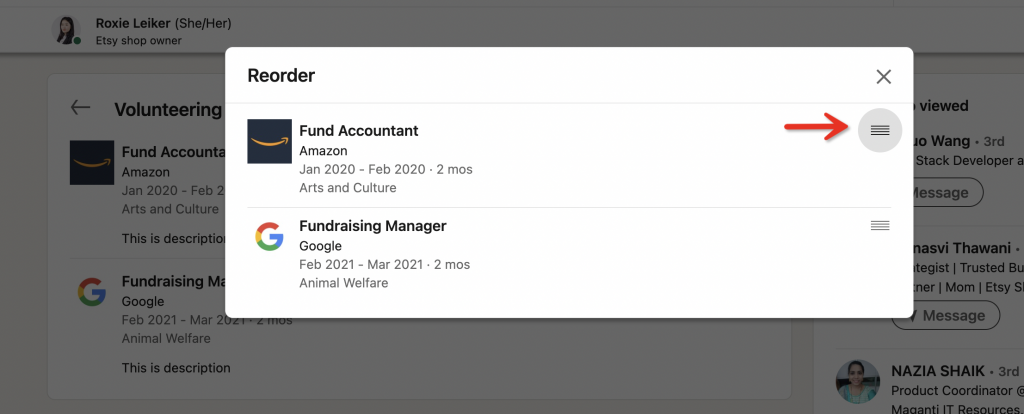Click the Fundraising Manager reorder drag handle

[x=880, y=226]
